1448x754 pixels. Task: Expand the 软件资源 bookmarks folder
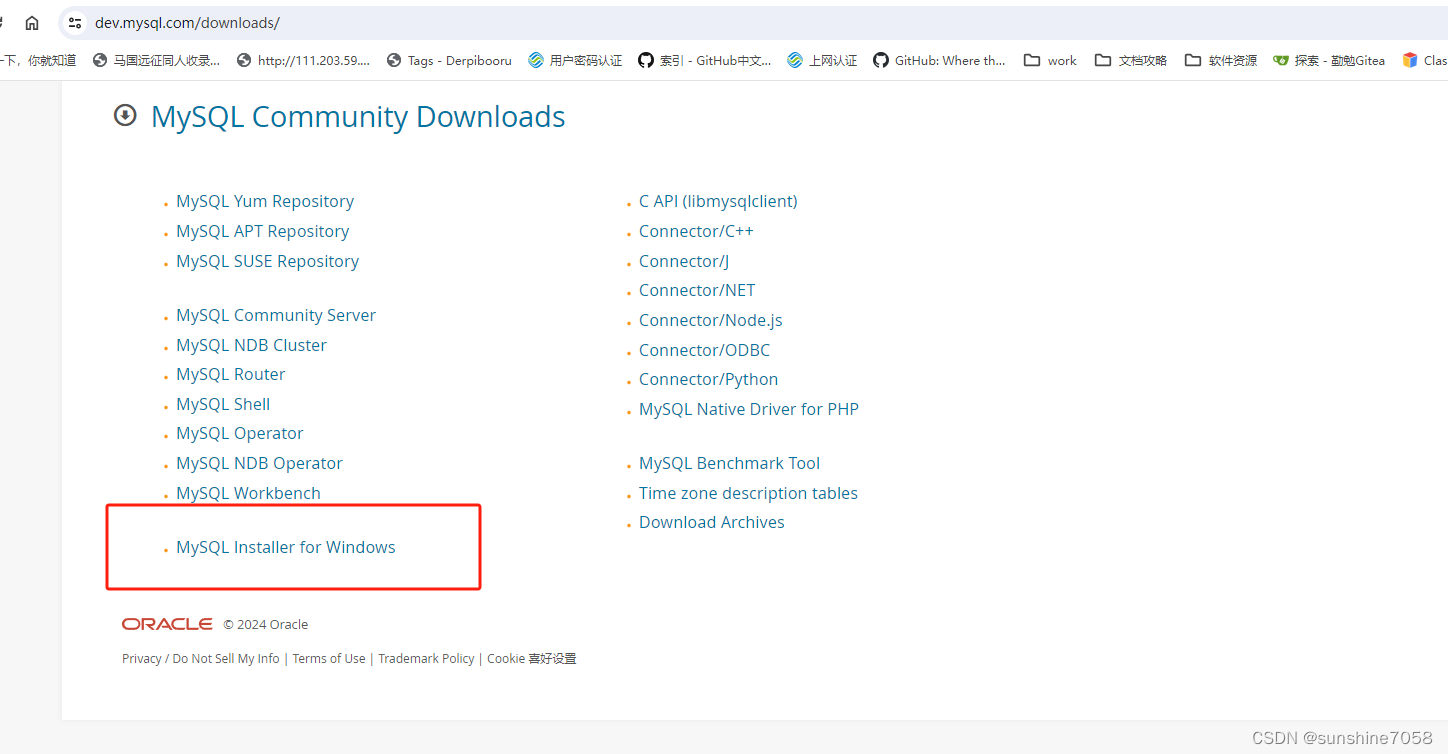[x=1221, y=60]
